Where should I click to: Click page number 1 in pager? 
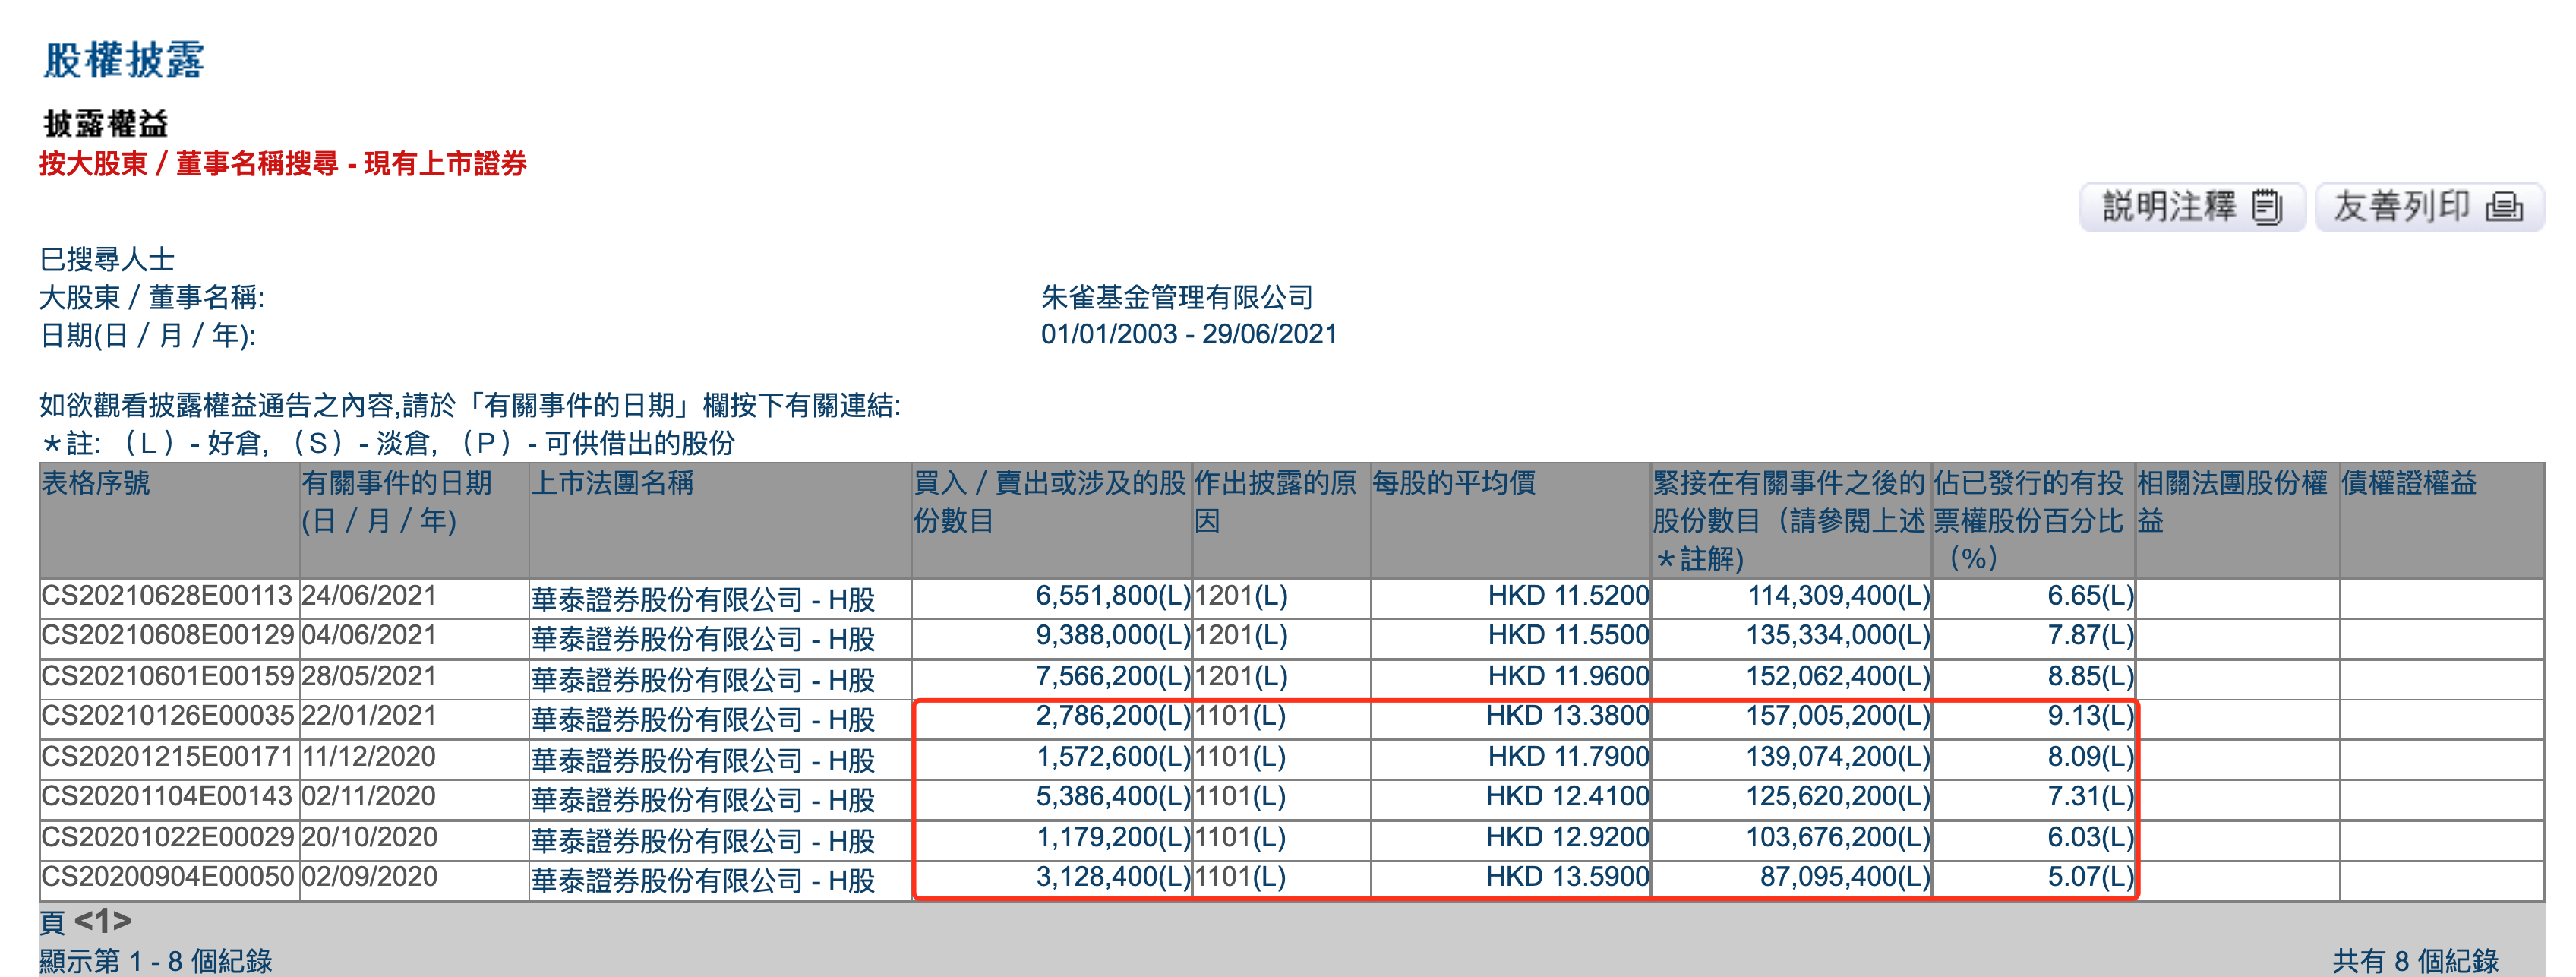103,921
